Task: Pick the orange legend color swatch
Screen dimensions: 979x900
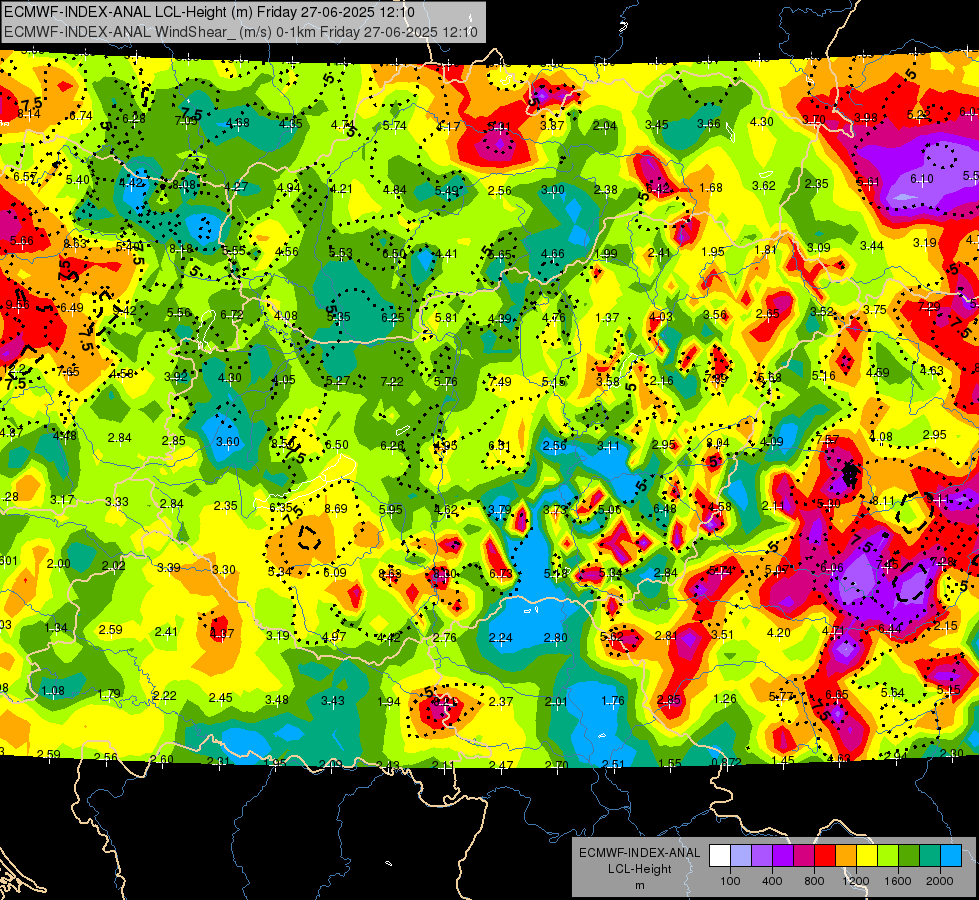Action: 846,856
